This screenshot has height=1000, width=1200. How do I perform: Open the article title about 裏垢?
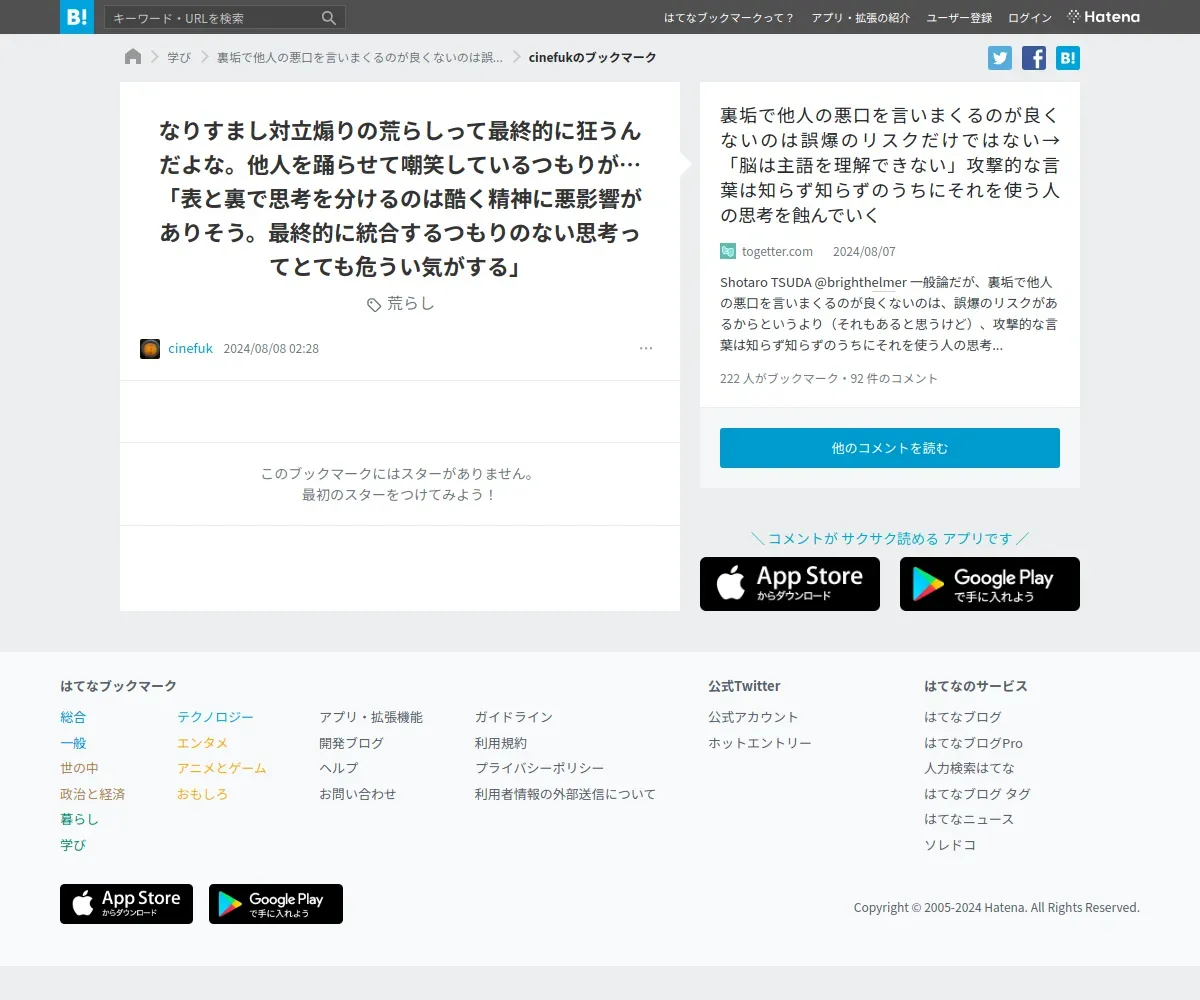(890, 165)
